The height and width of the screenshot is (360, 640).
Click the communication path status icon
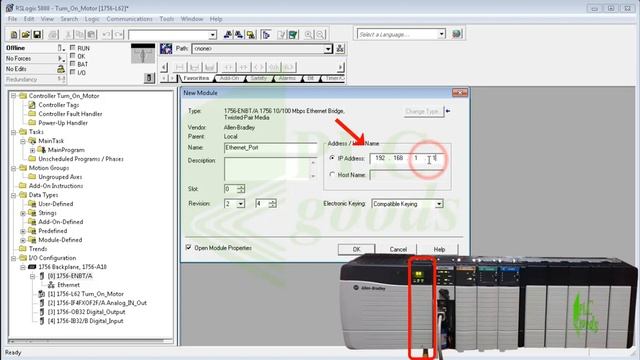(x=166, y=49)
